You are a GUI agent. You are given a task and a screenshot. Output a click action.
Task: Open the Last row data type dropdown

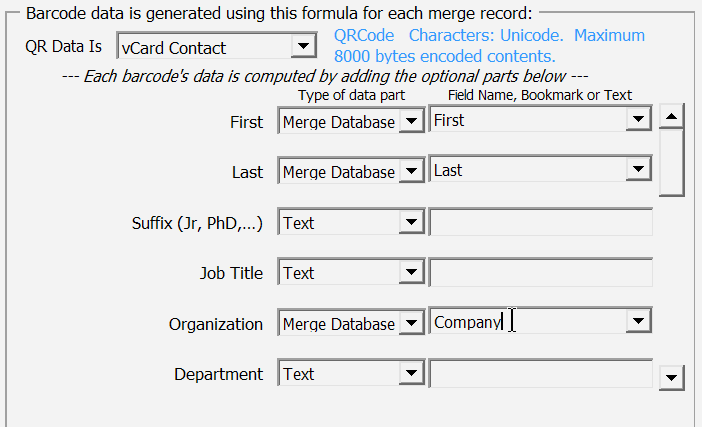click(x=410, y=172)
